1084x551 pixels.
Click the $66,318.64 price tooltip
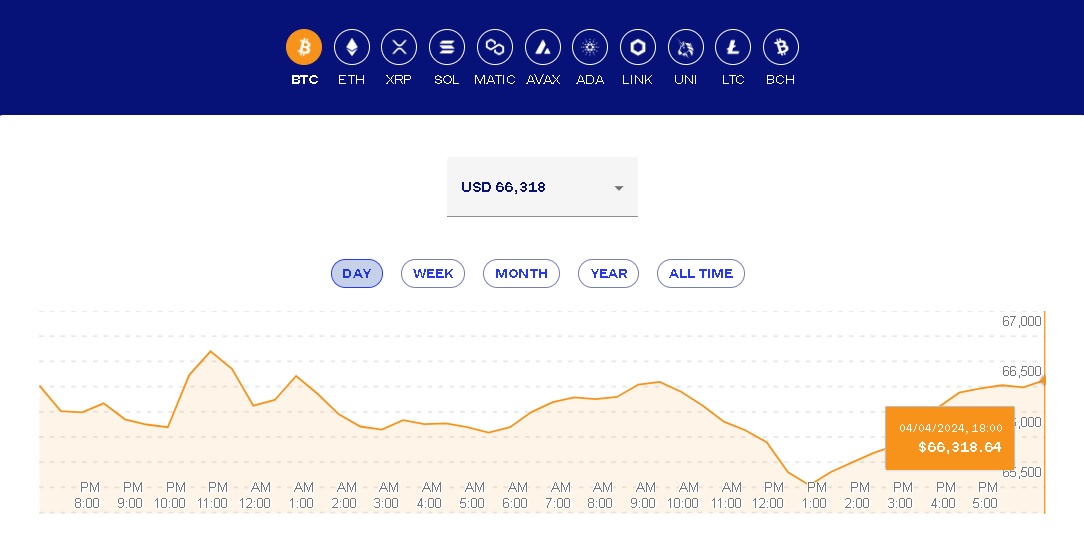coord(949,438)
